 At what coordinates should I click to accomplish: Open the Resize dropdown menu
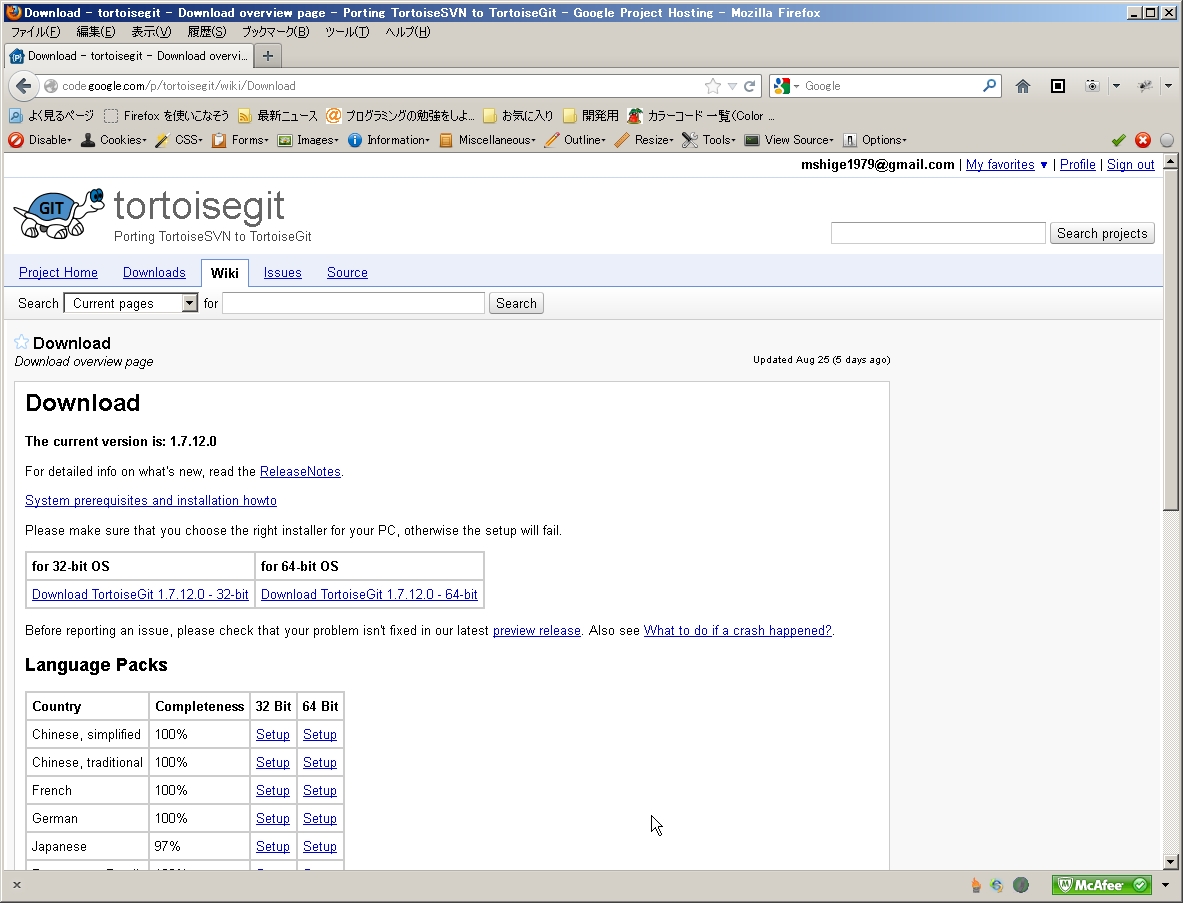pos(644,140)
